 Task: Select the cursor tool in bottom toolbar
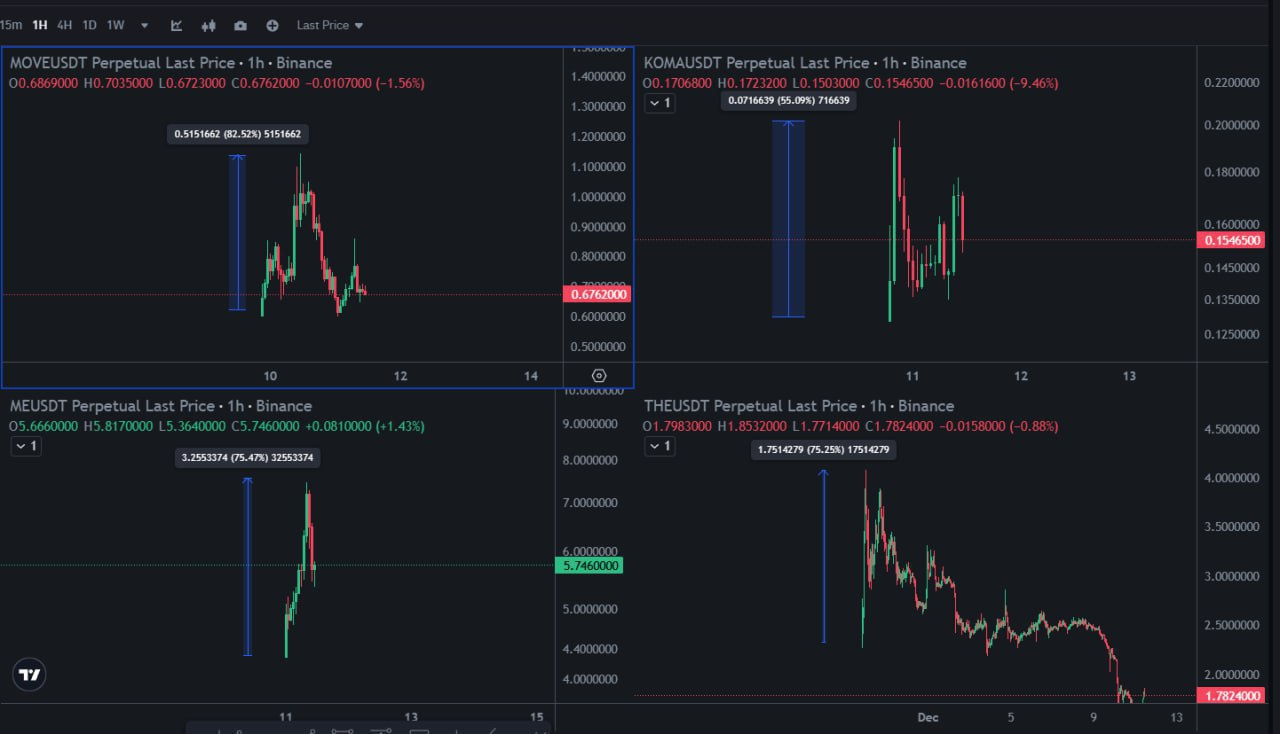[x=219, y=731]
